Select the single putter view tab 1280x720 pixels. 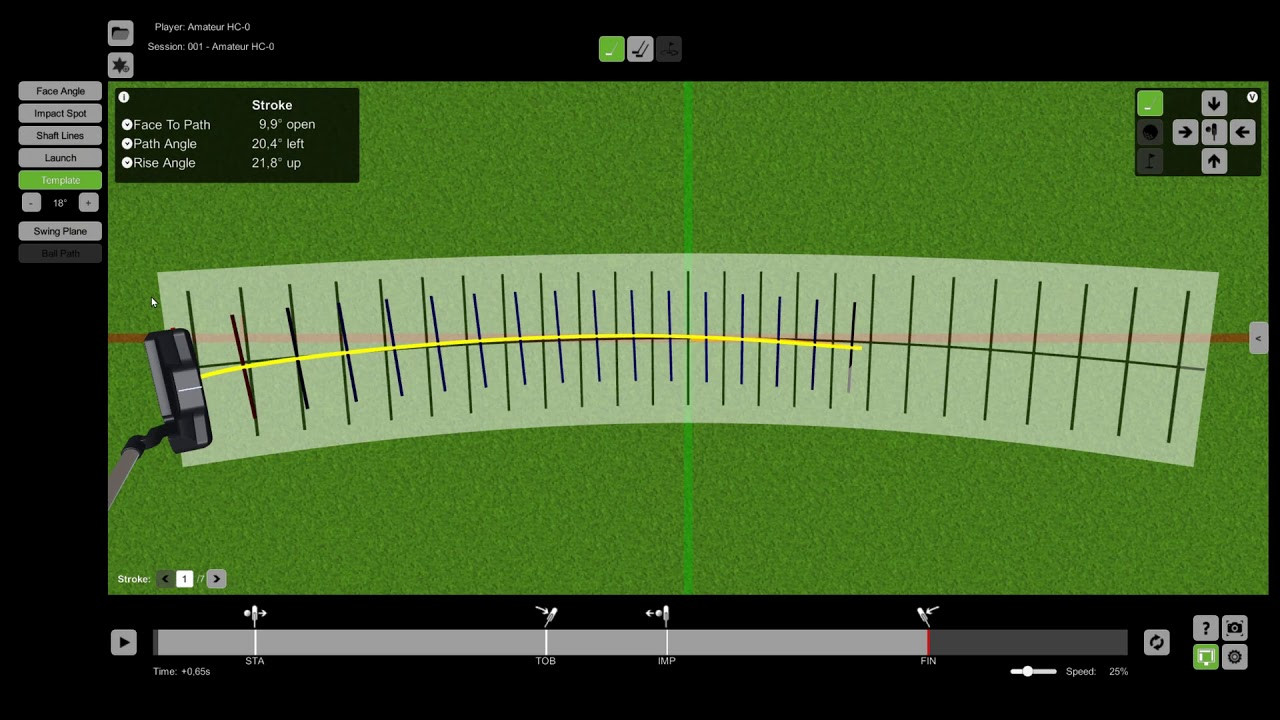tap(611, 49)
